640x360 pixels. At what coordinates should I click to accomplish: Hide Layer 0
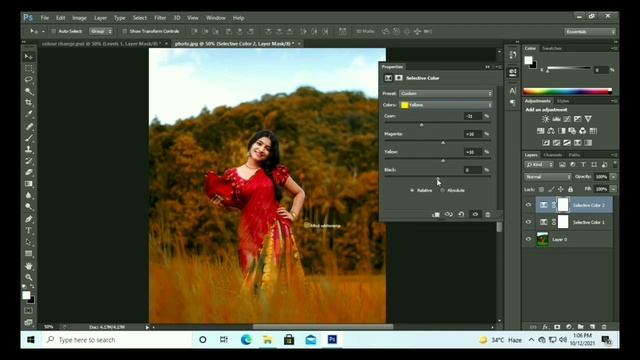click(x=529, y=239)
